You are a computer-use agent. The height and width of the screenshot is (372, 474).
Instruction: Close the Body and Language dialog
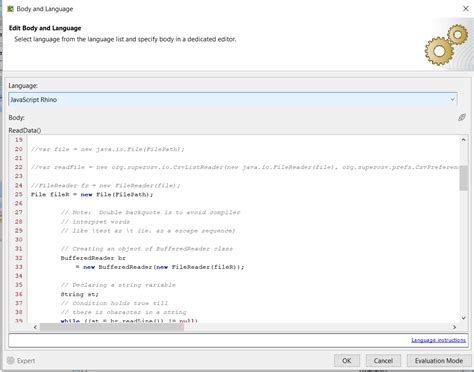(x=466, y=9)
